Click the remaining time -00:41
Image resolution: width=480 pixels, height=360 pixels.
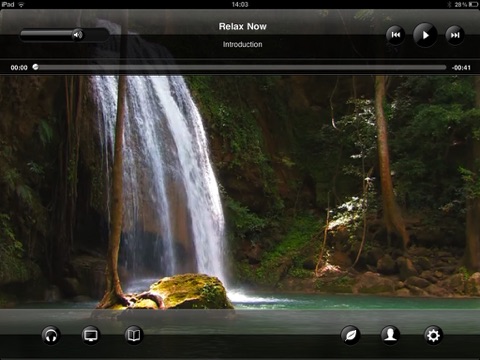pos(461,68)
